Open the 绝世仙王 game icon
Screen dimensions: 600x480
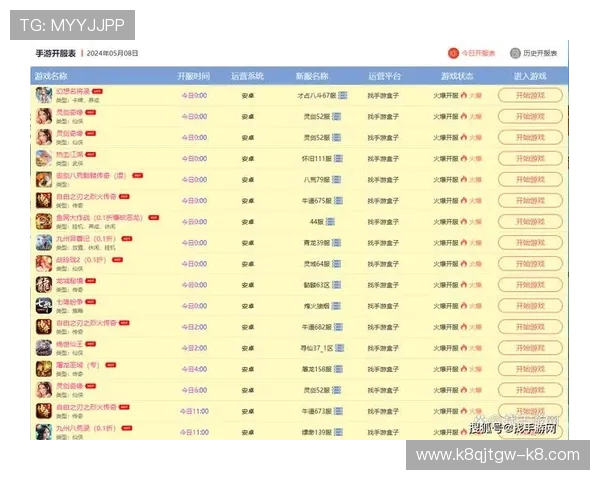[44, 348]
